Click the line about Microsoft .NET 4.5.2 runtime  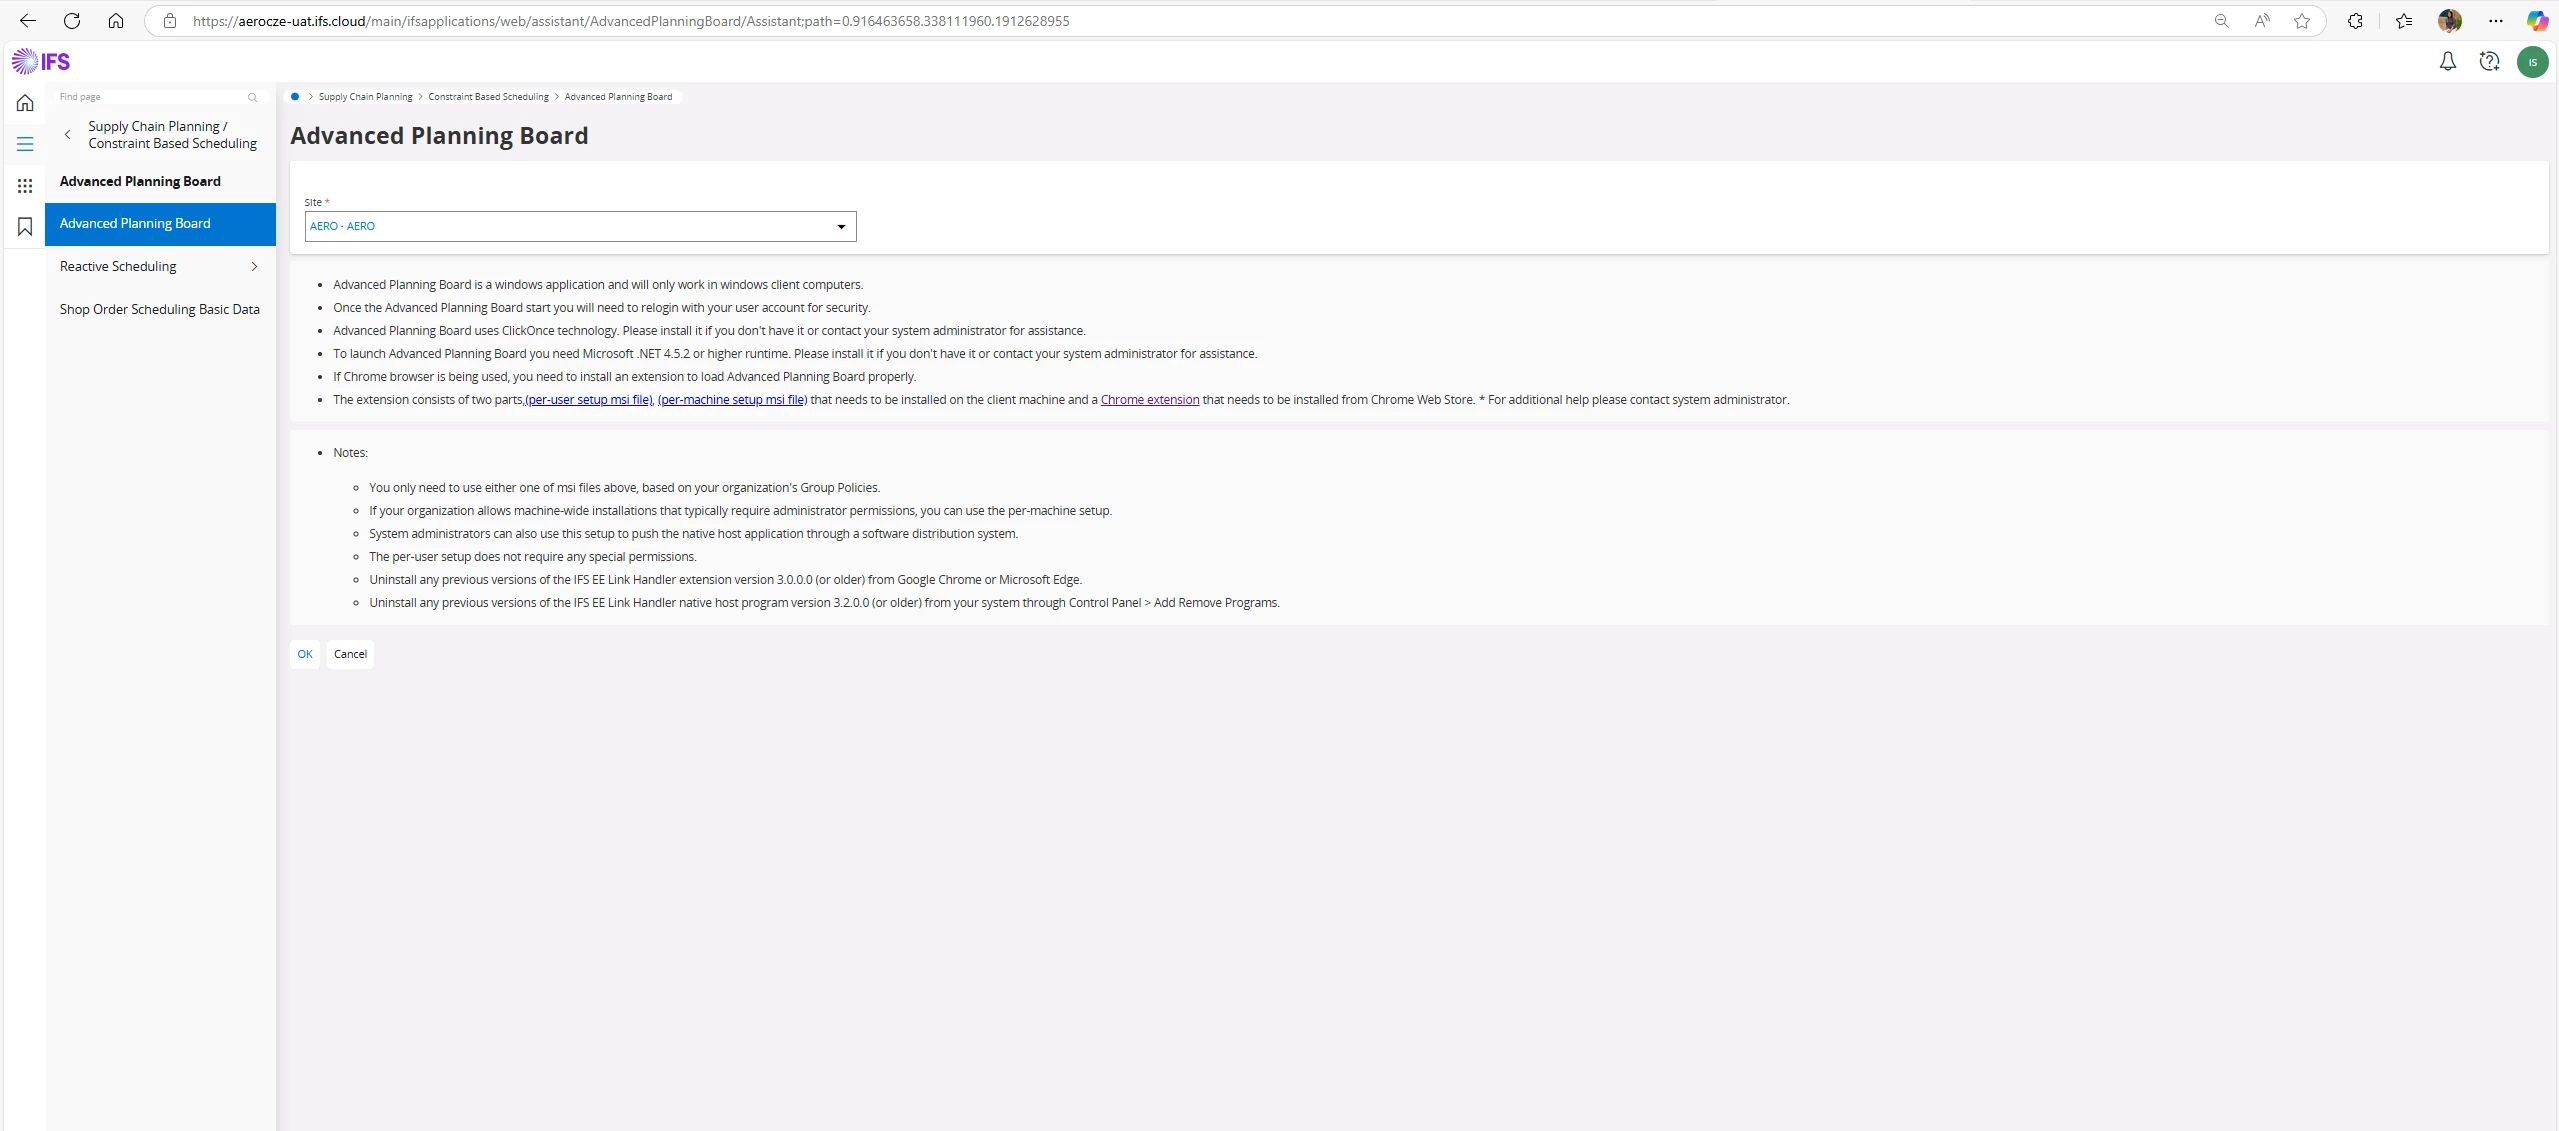point(795,354)
